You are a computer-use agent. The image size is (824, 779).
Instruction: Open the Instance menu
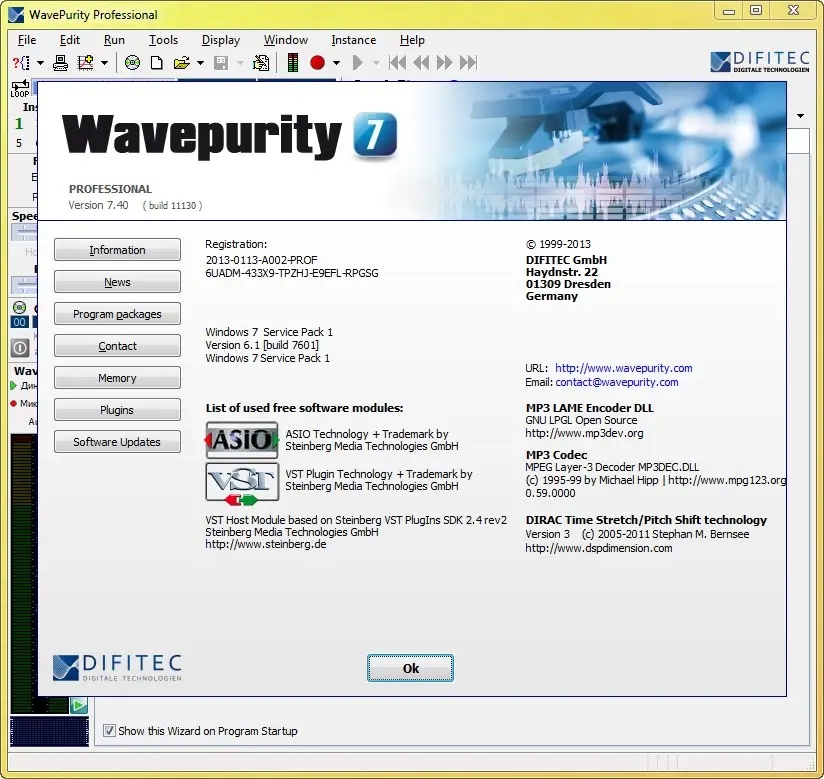point(354,40)
